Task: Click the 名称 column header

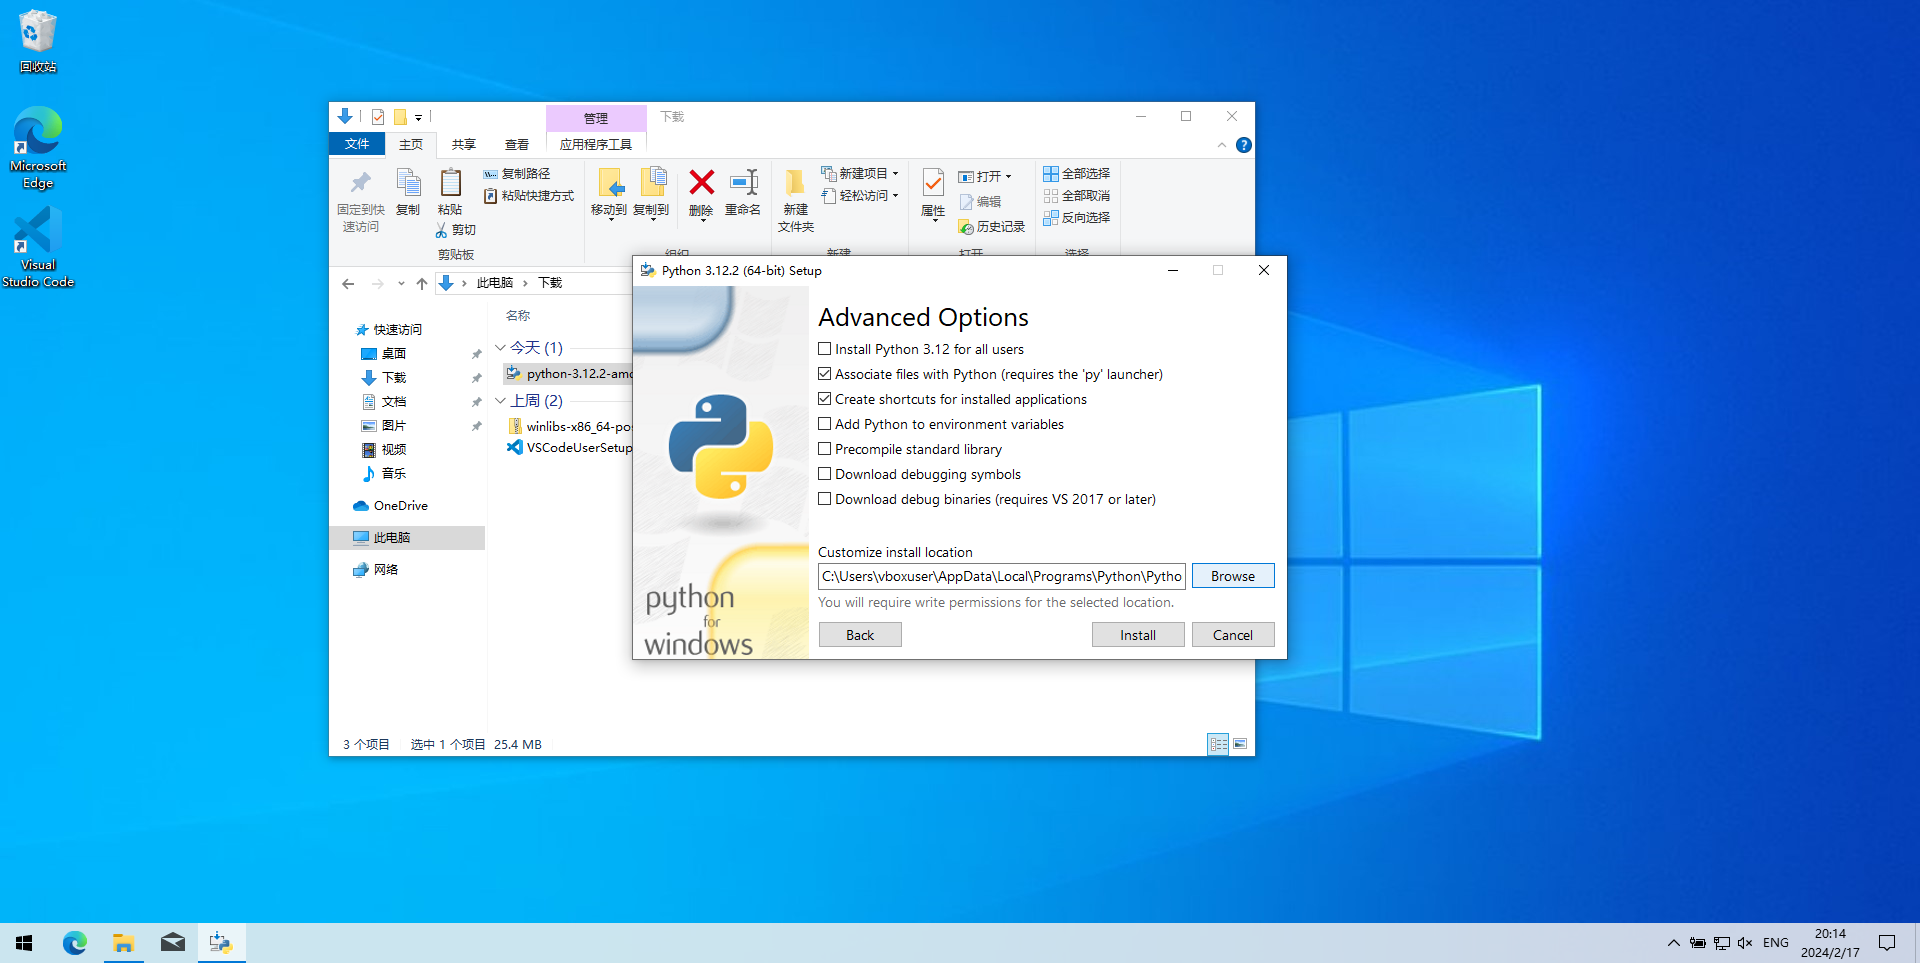Action: (518, 316)
